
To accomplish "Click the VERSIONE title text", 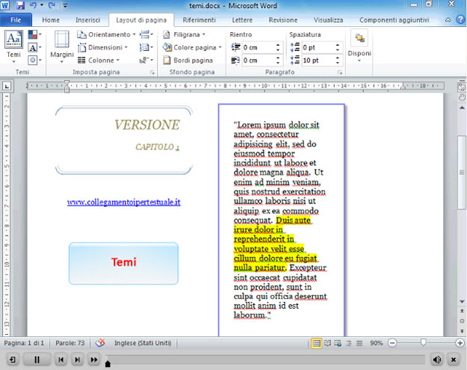I will 147,125.
